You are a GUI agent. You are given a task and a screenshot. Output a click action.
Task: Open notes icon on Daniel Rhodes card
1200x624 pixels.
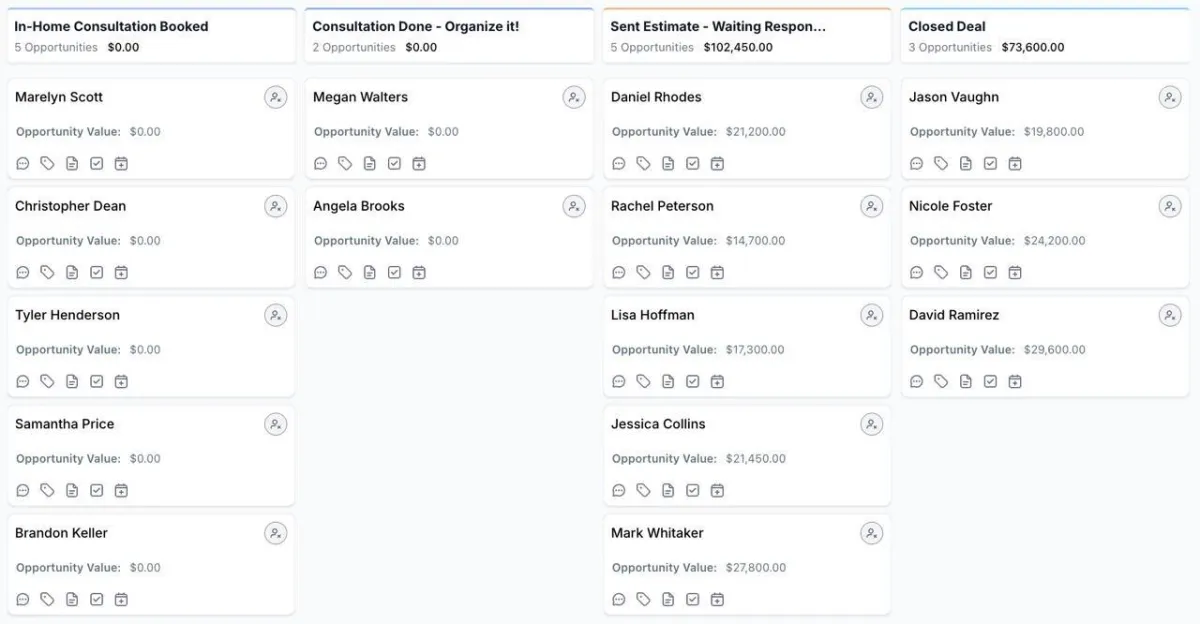(668, 163)
